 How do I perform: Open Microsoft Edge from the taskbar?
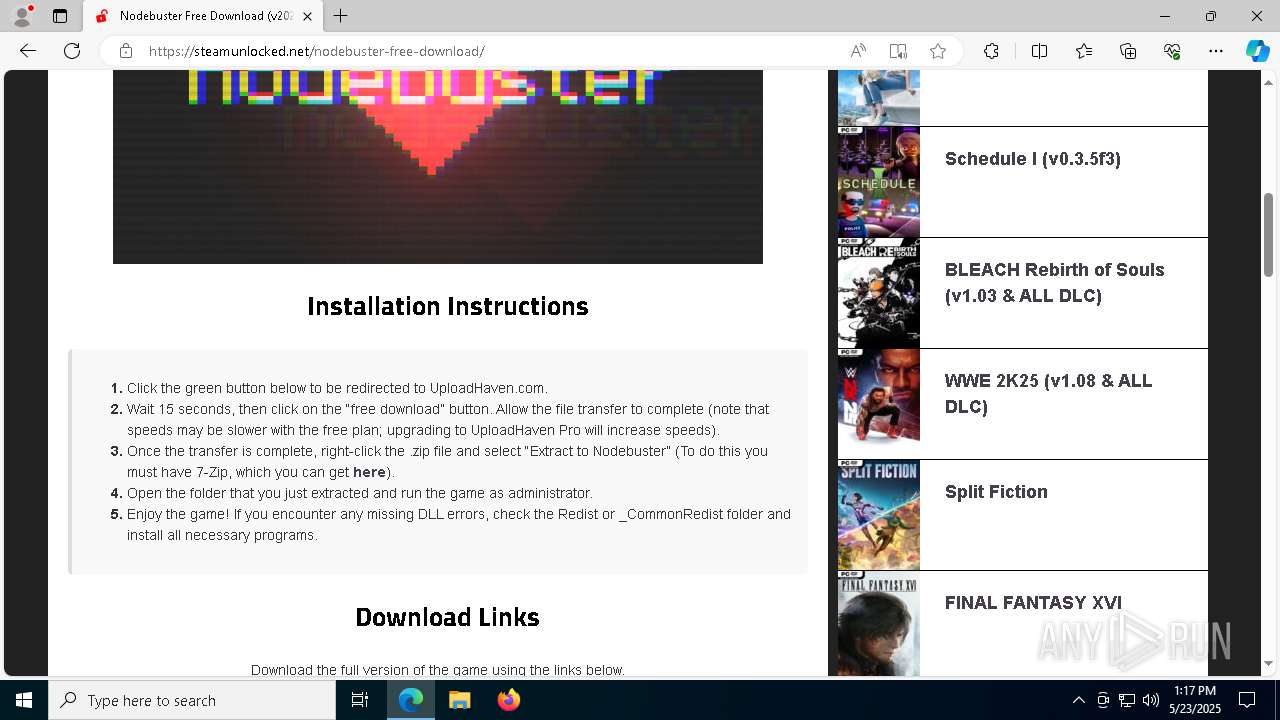[411, 700]
